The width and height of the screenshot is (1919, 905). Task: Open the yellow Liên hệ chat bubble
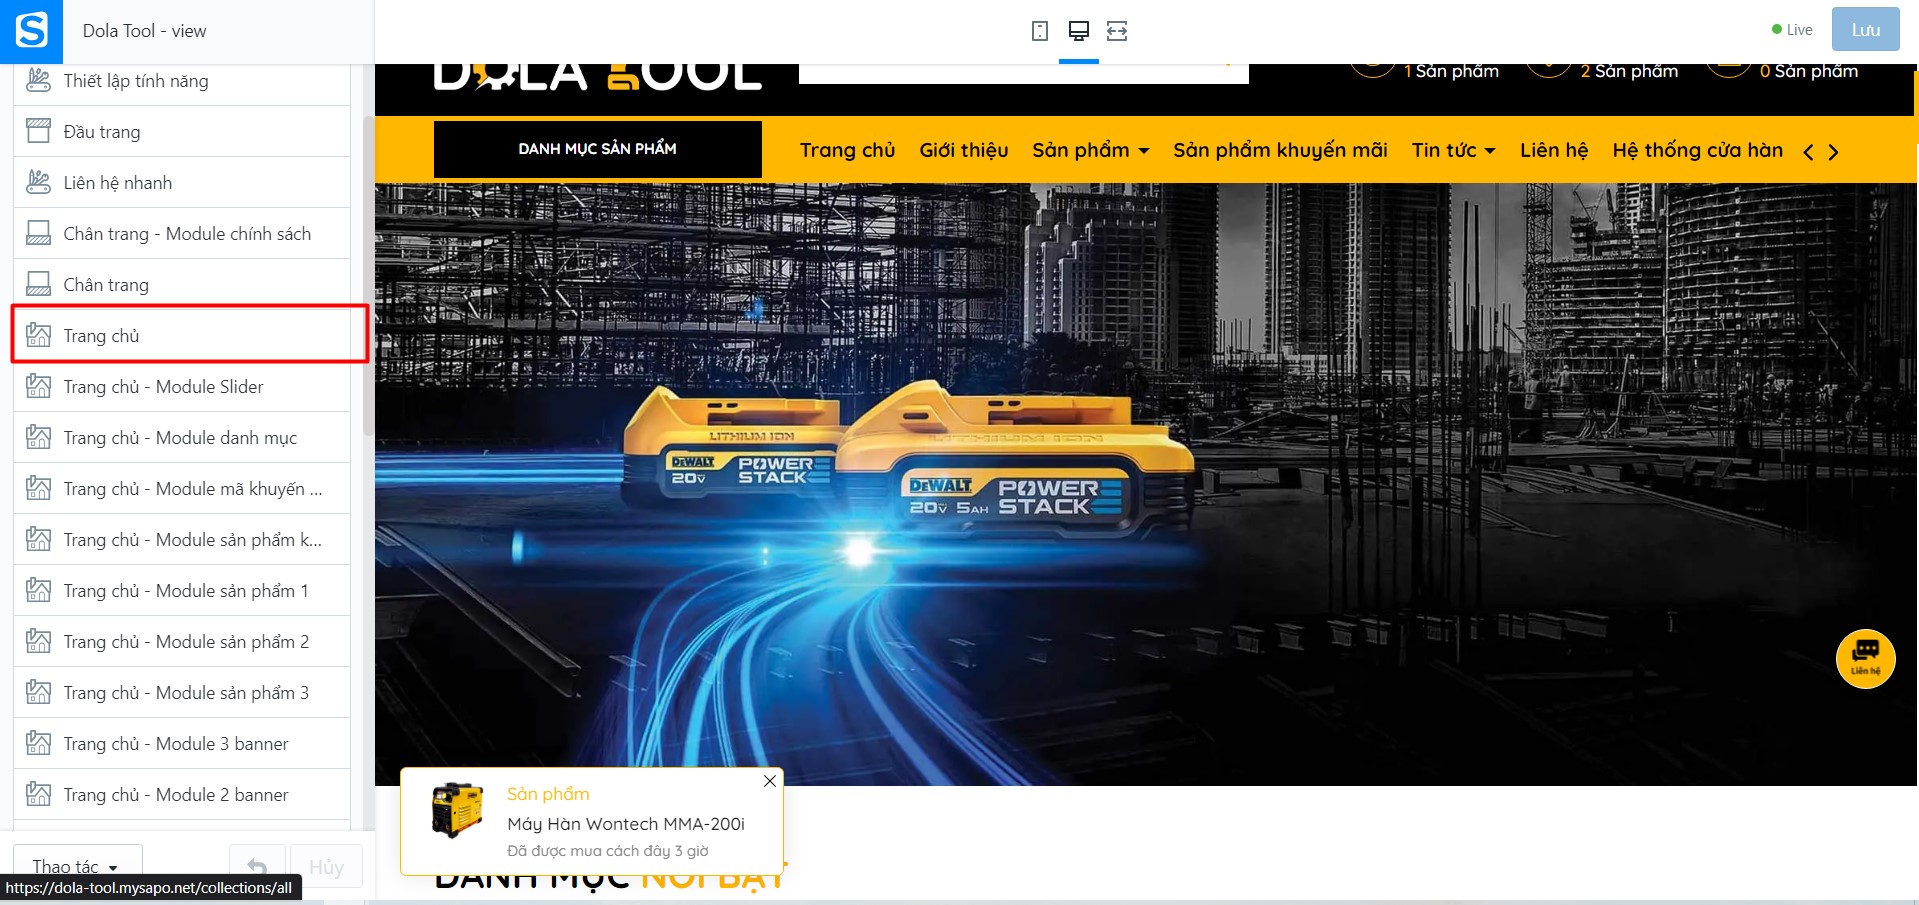pos(1865,658)
